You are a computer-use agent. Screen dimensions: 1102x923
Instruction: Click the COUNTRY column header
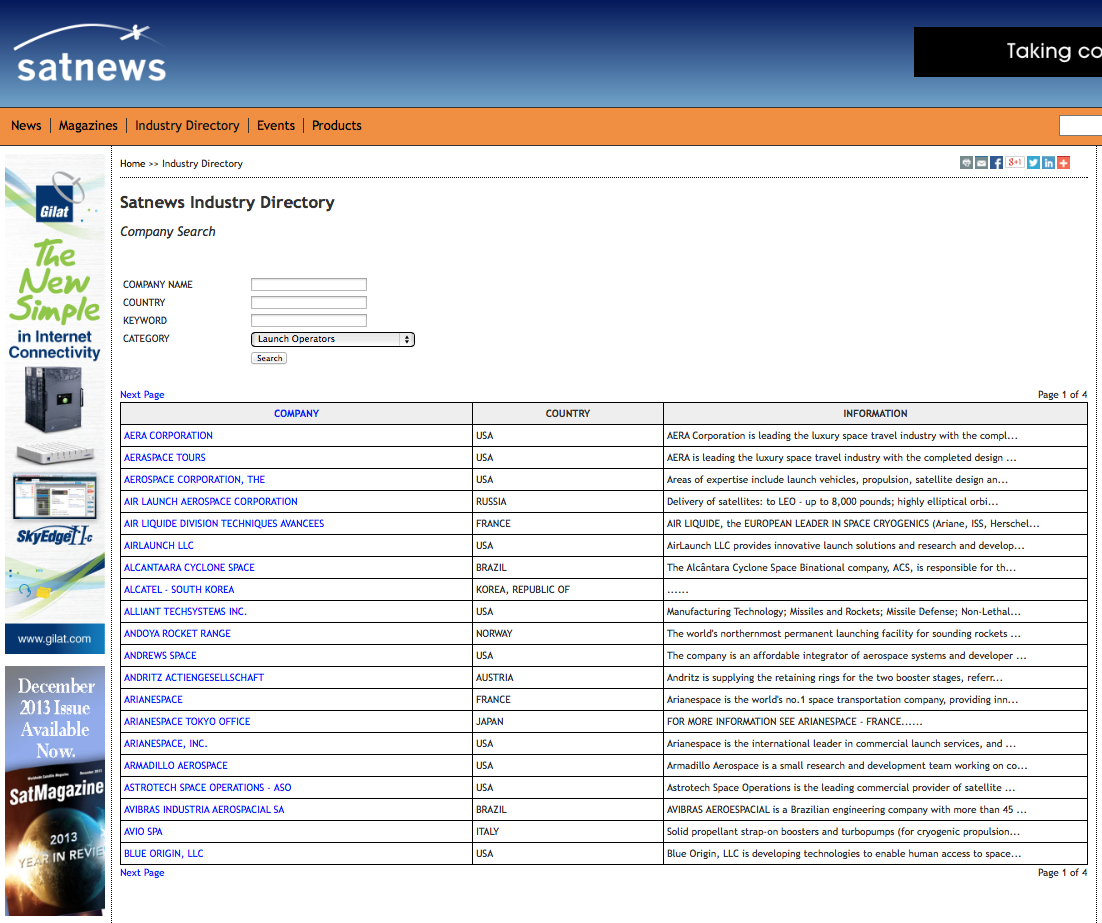[x=568, y=414]
